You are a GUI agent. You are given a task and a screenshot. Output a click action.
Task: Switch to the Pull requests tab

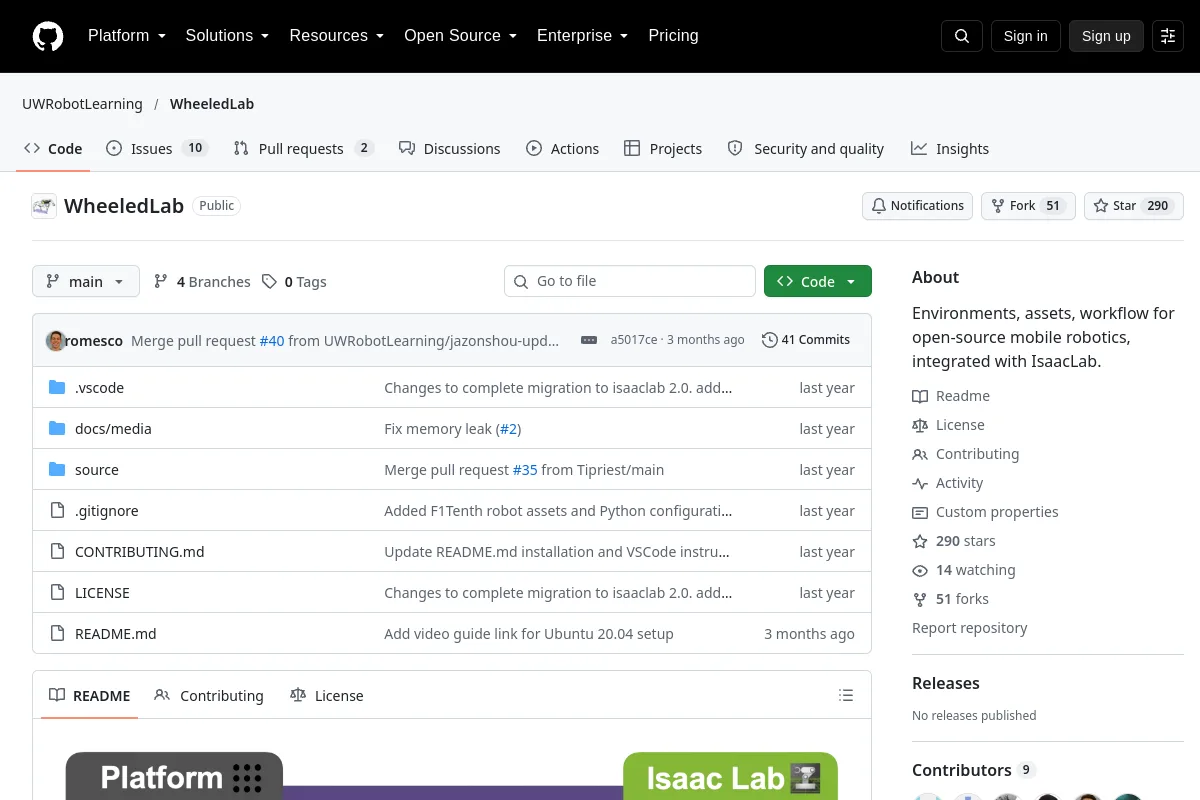click(303, 149)
